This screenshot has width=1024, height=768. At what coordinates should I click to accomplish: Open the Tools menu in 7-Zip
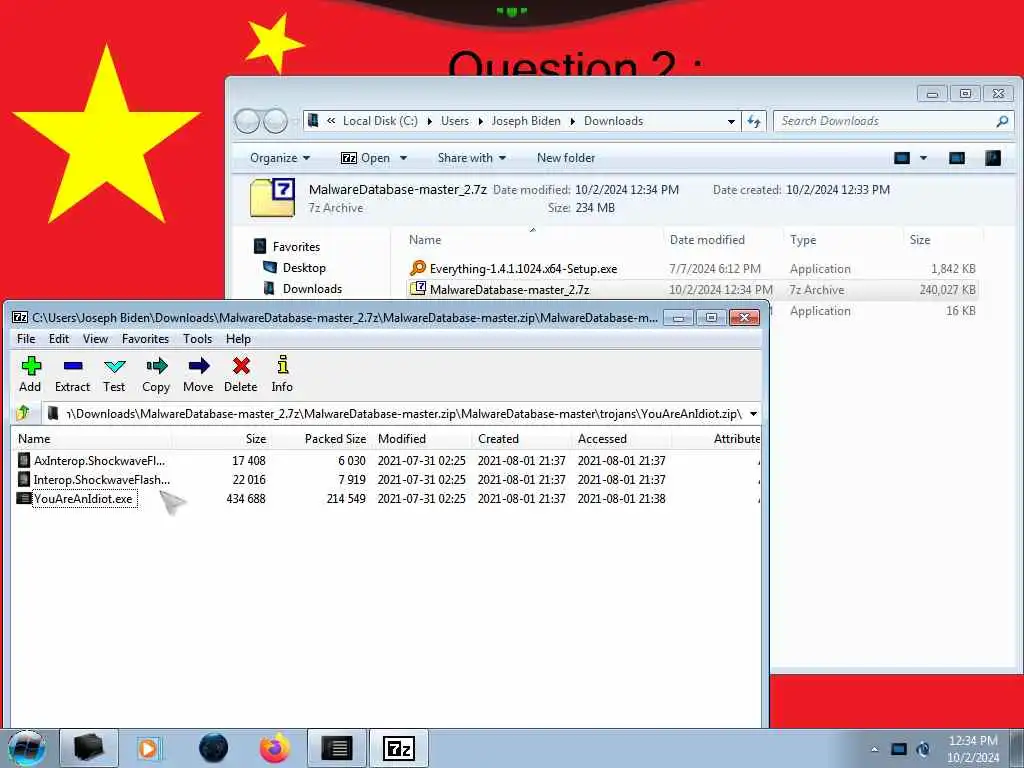click(x=197, y=339)
